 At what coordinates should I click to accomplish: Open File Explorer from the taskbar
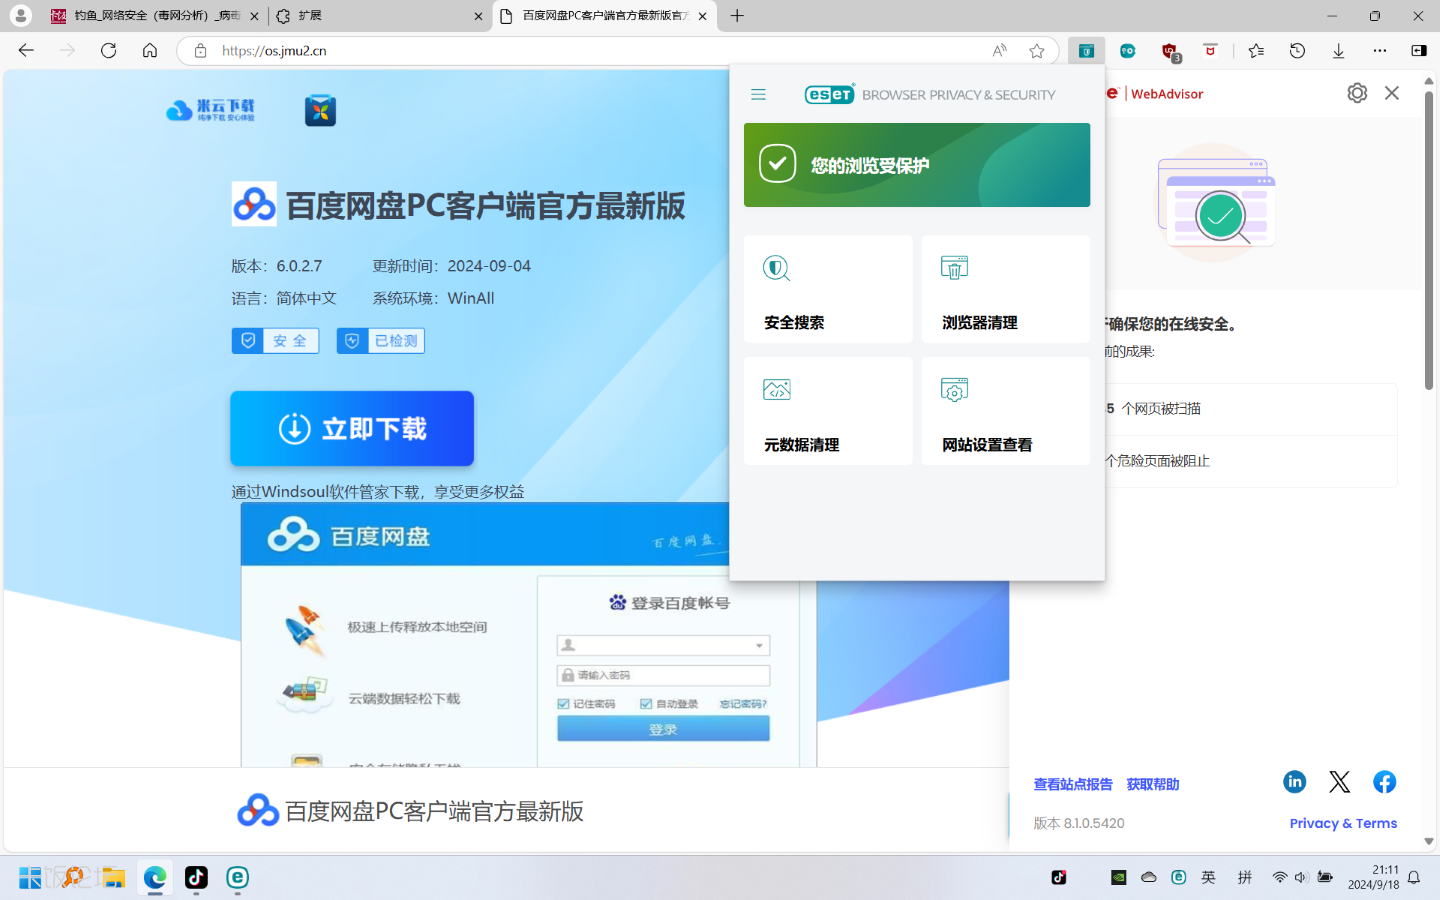(113, 878)
